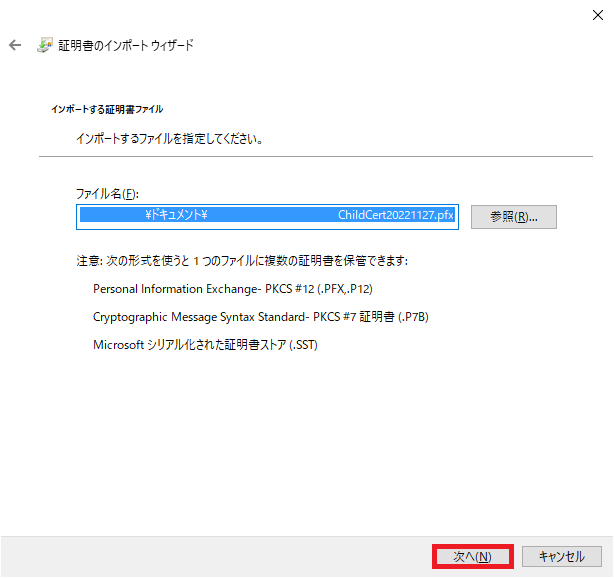The width and height of the screenshot is (614, 578).
Task: Proceed with the 次へ(N) button
Action: pyautogui.click(x=472, y=556)
